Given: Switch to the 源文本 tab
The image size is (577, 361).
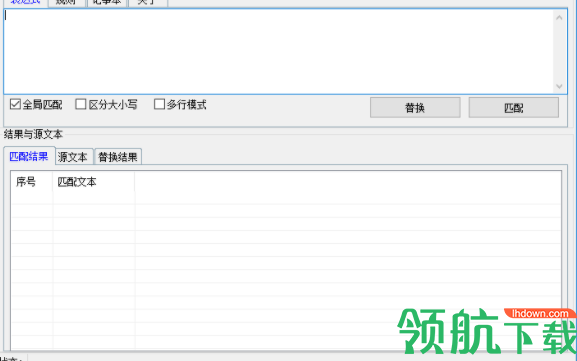Looking at the screenshot, I should [74, 157].
